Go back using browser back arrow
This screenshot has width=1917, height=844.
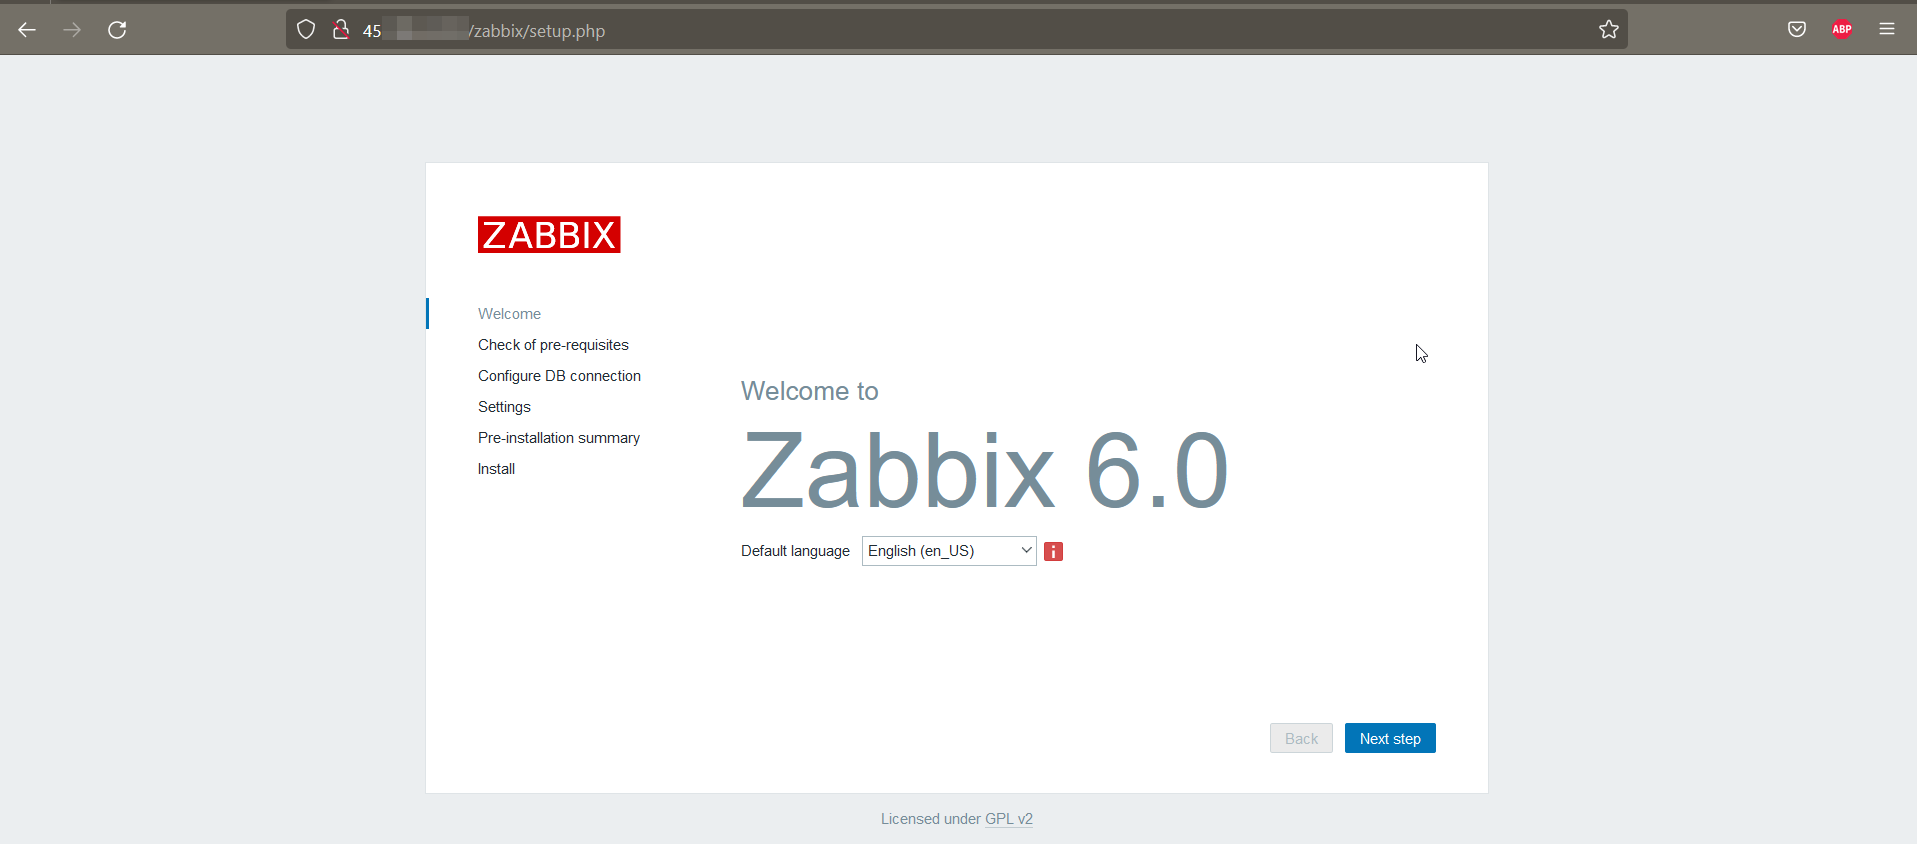pos(27,30)
